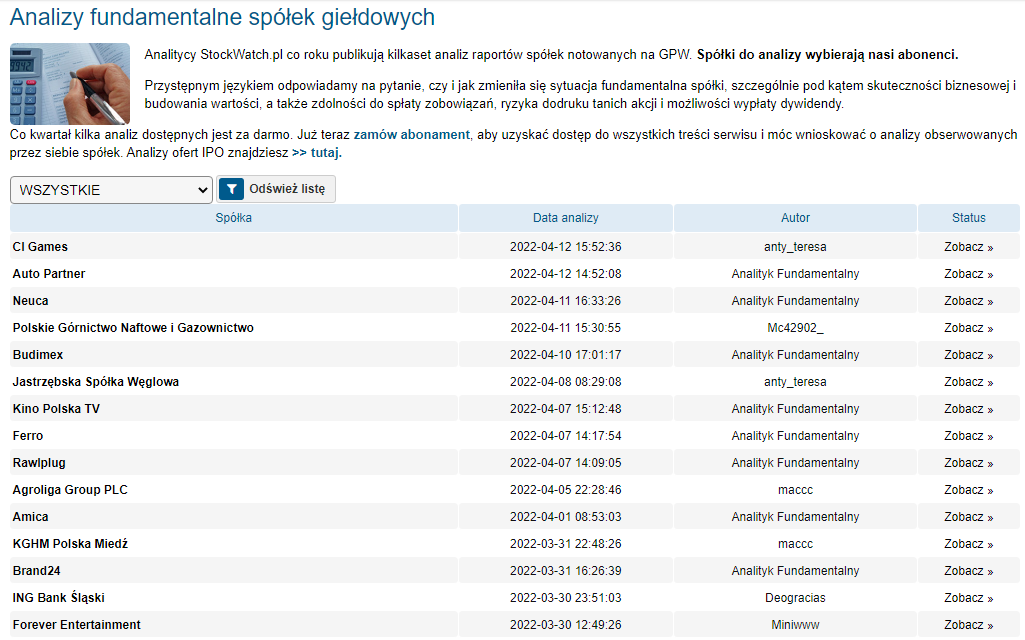The width and height of the screenshot is (1025, 640).
Task: Select the Auto Partner company name
Action: tap(49, 274)
